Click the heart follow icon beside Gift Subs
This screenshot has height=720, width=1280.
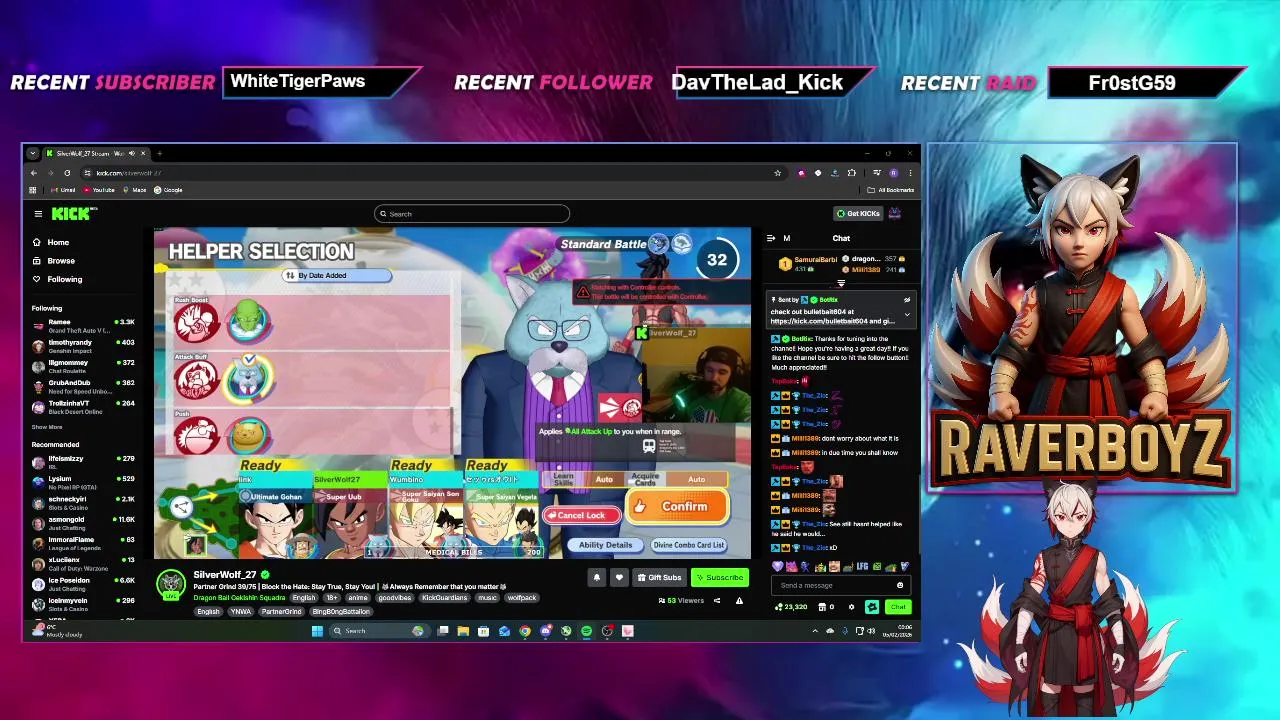pos(619,577)
